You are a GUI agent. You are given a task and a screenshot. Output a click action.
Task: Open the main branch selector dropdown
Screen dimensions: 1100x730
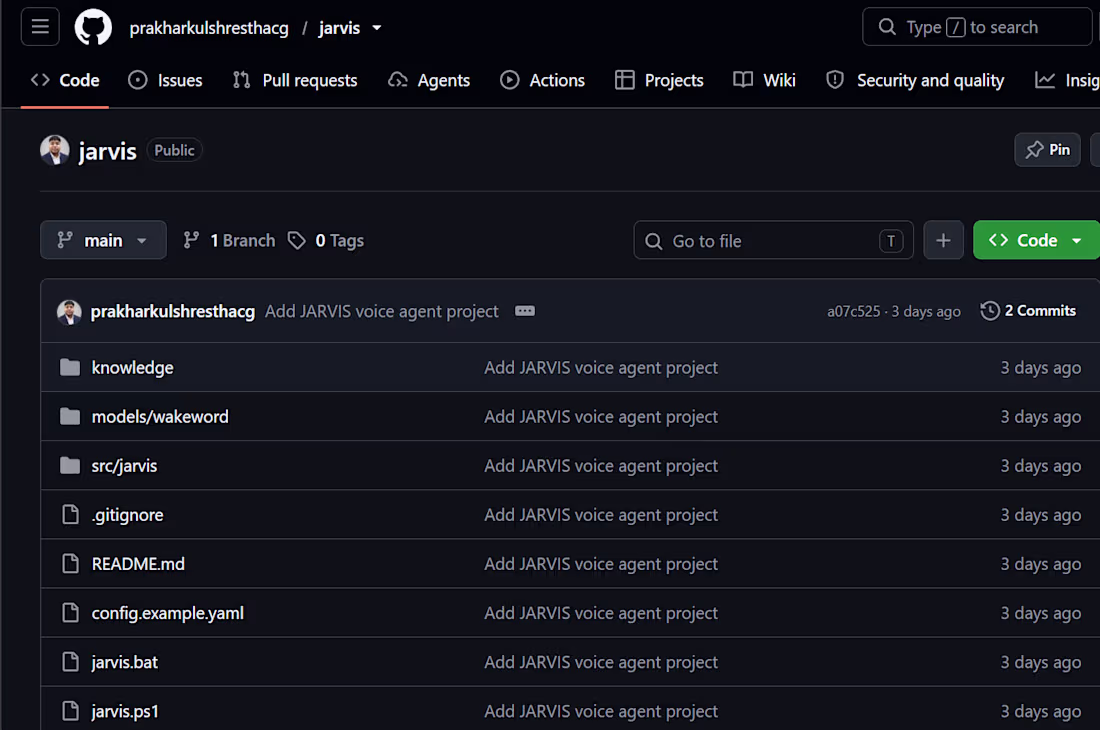103,241
